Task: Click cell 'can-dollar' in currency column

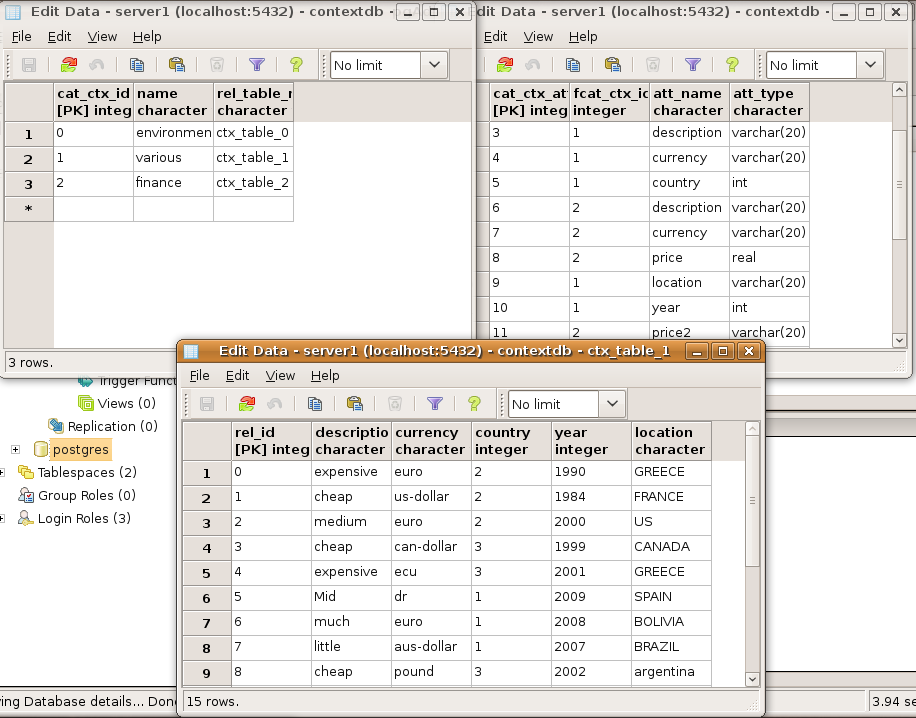Action: click(x=431, y=547)
